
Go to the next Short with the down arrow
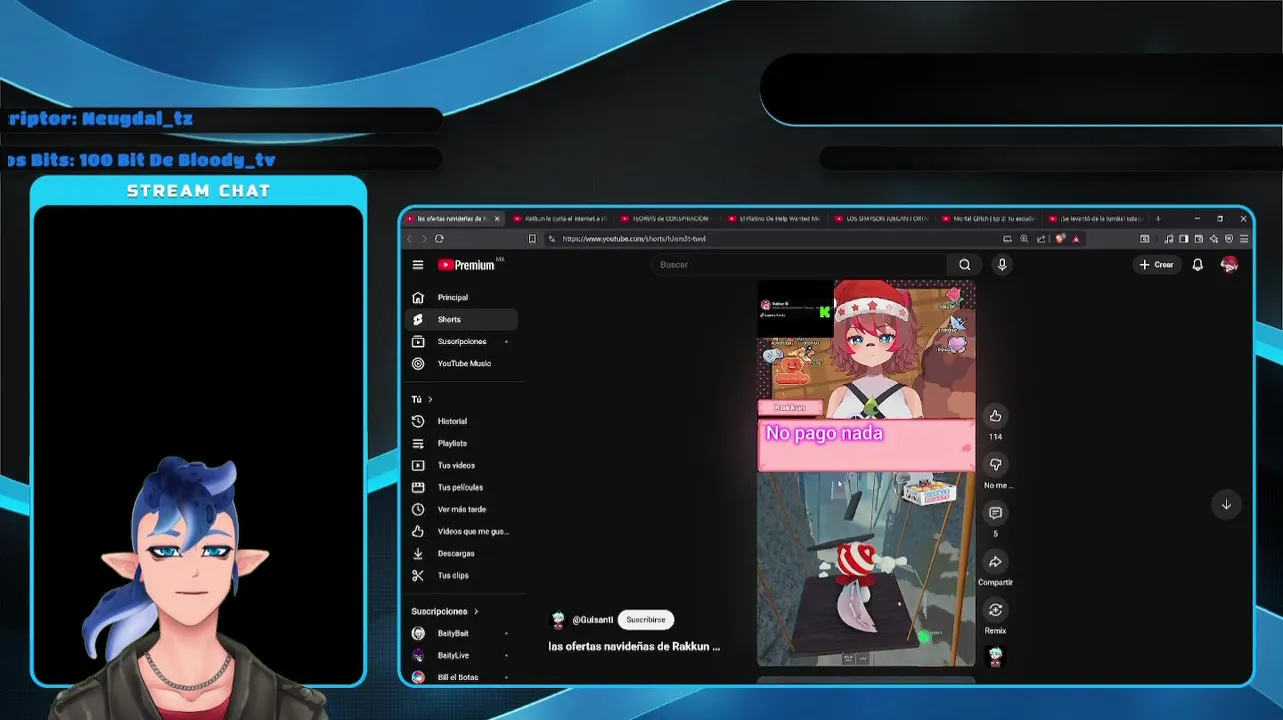(1226, 504)
